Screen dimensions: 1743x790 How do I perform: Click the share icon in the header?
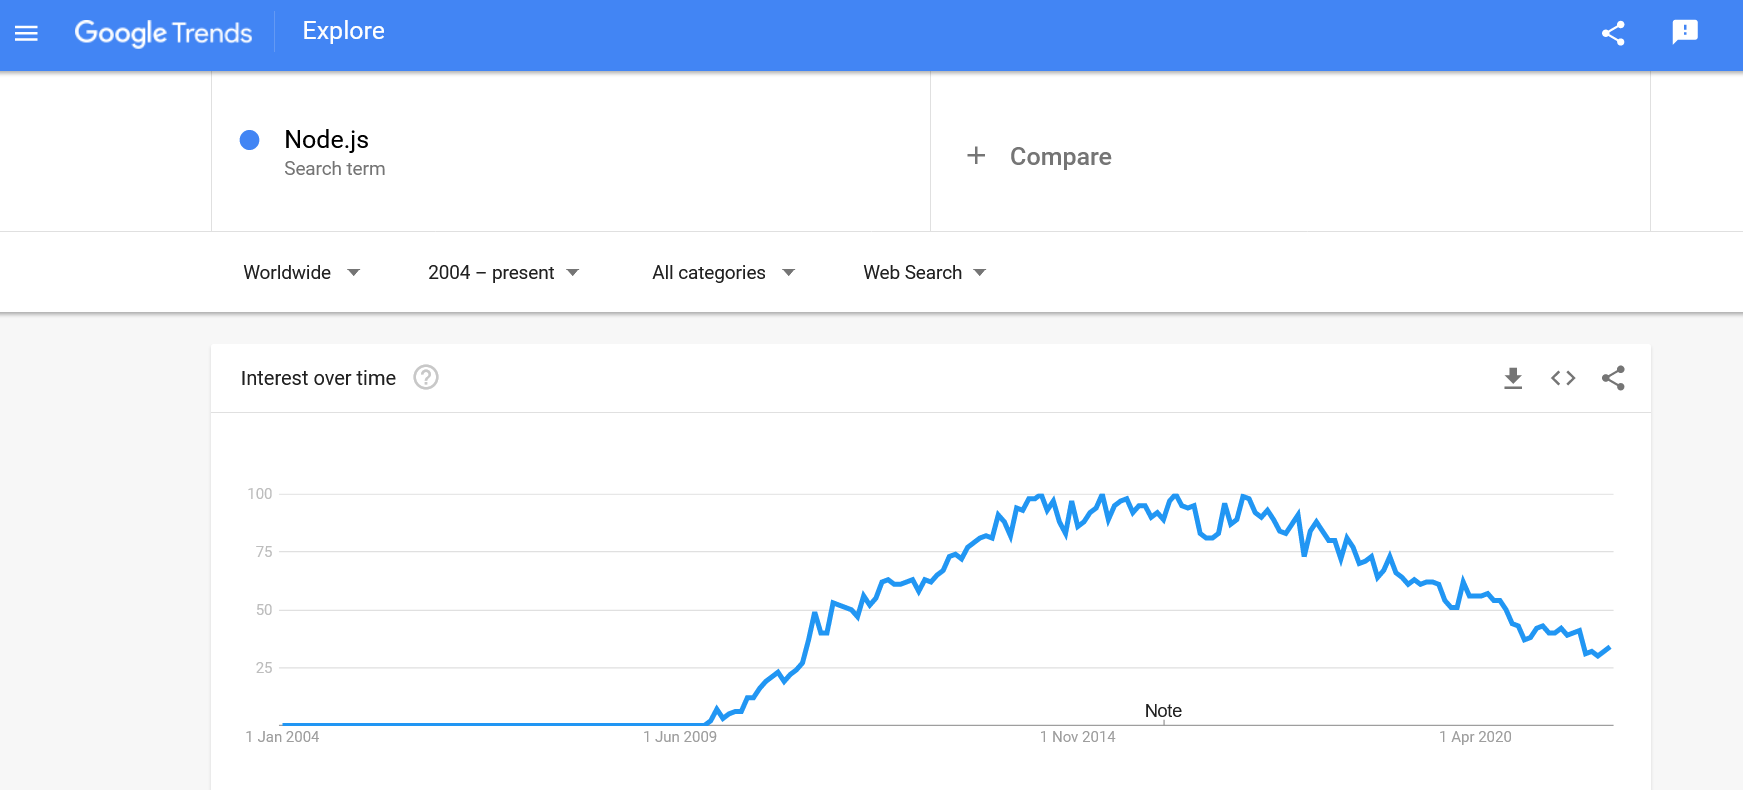[1612, 33]
